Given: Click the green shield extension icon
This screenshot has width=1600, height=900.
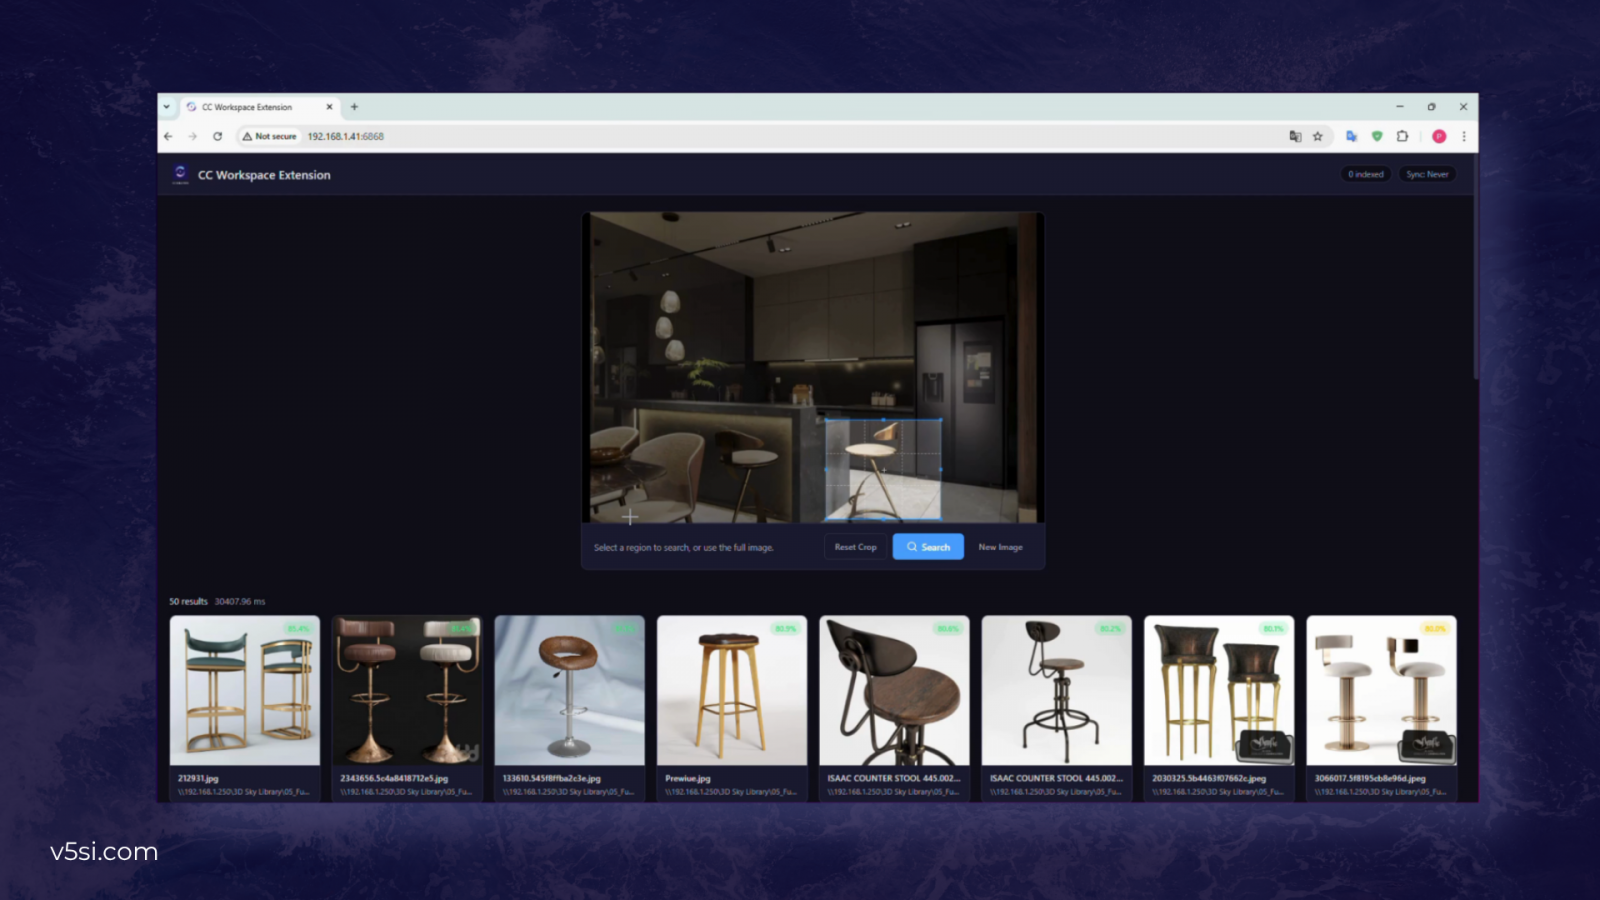Looking at the screenshot, I should 1377,136.
